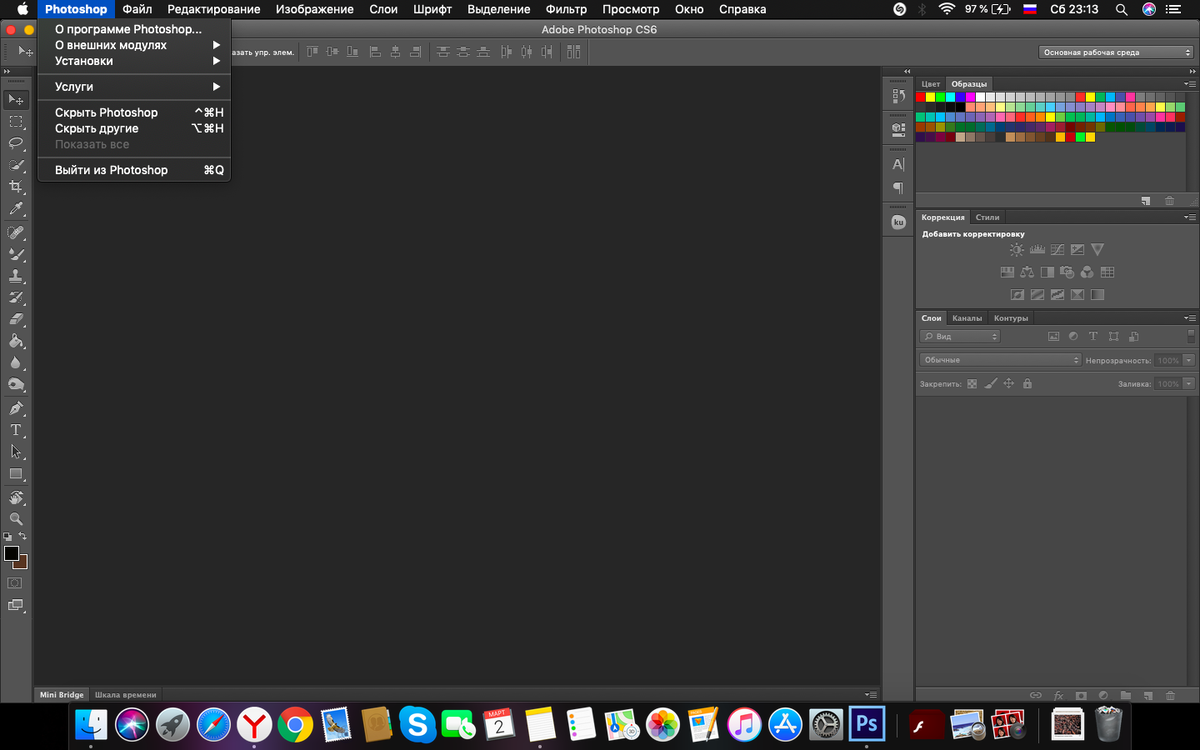The image size is (1200, 750).
Task: Toggle Quick Mask mode
Action: (x=16, y=582)
